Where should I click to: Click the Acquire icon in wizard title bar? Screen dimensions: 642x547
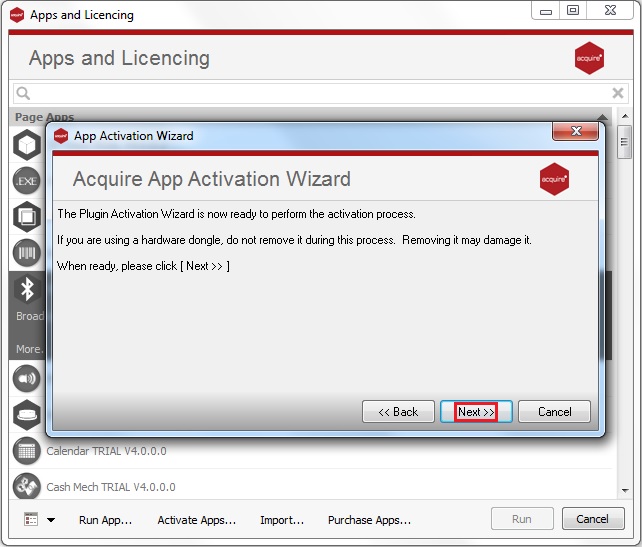coord(61,136)
